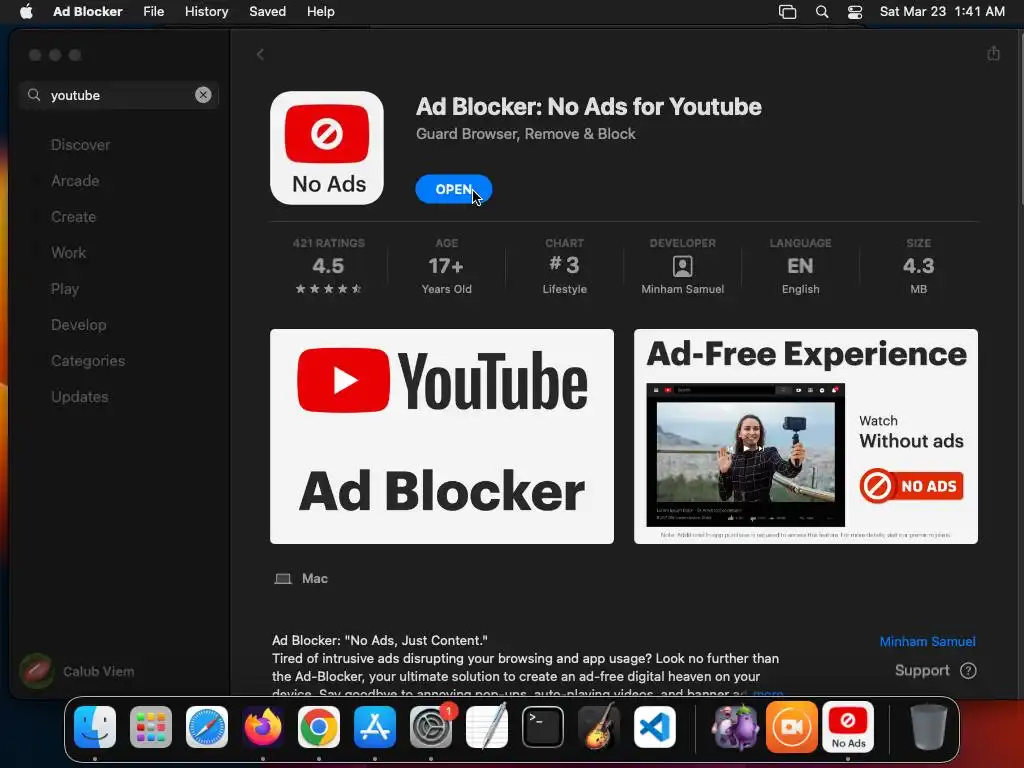Screen dimensions: 1024x768
Task: Launch Google Chrome from the dock
Action: click(319, 727)
